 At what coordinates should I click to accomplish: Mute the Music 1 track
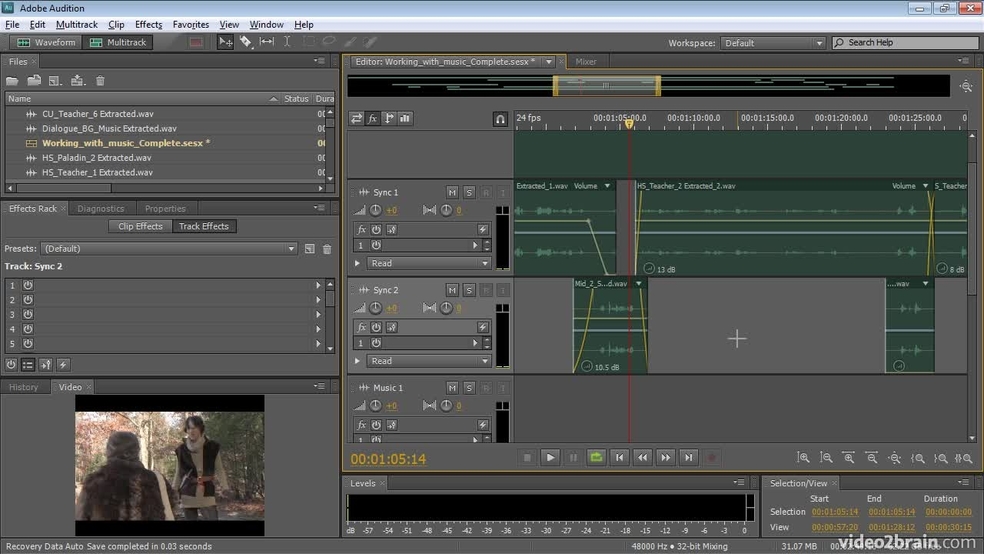pyautogui.click(x=452, y=388)
